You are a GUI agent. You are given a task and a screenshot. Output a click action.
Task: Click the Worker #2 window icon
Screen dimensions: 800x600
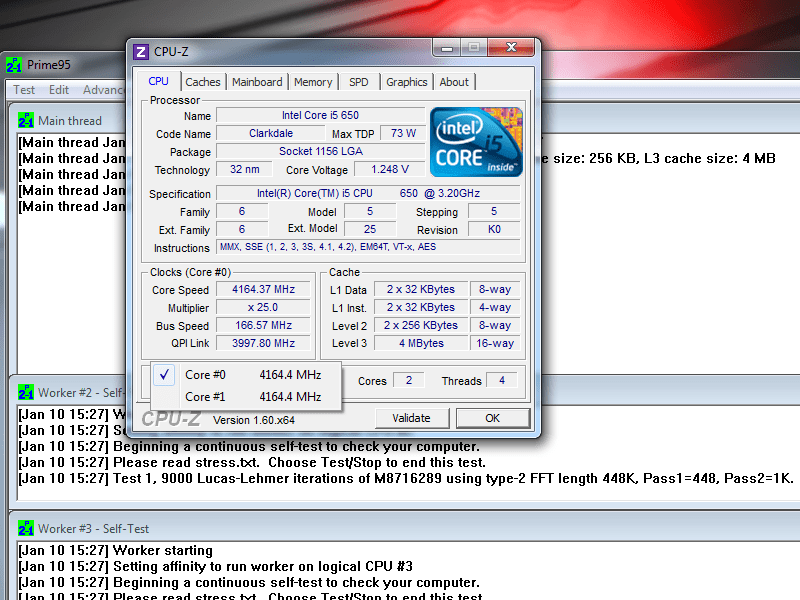point(26,392)
